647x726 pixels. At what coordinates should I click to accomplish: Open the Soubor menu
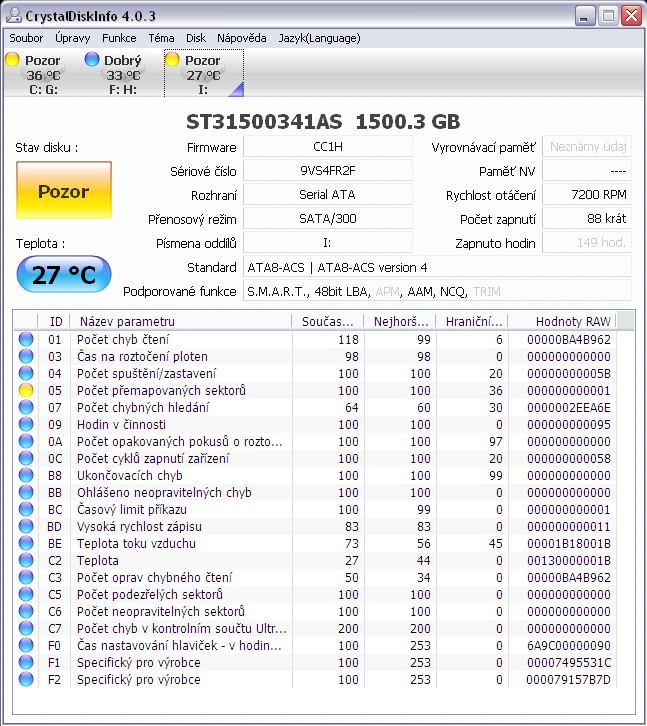[26, 38]
